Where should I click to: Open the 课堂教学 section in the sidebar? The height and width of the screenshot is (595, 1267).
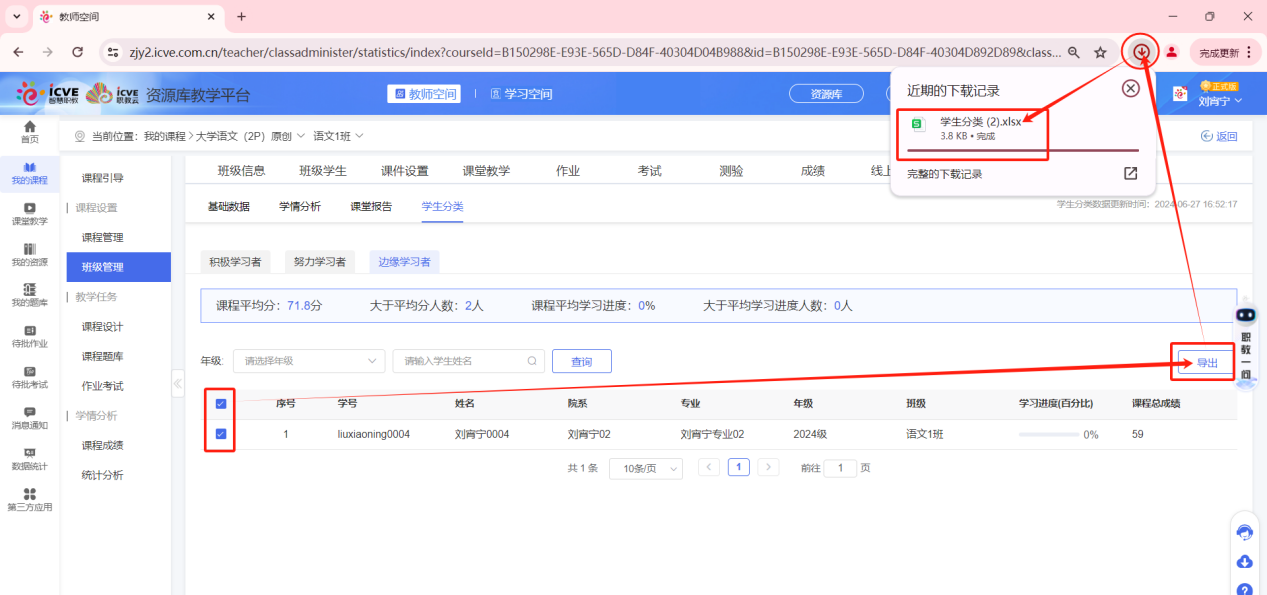click(30, 214)
